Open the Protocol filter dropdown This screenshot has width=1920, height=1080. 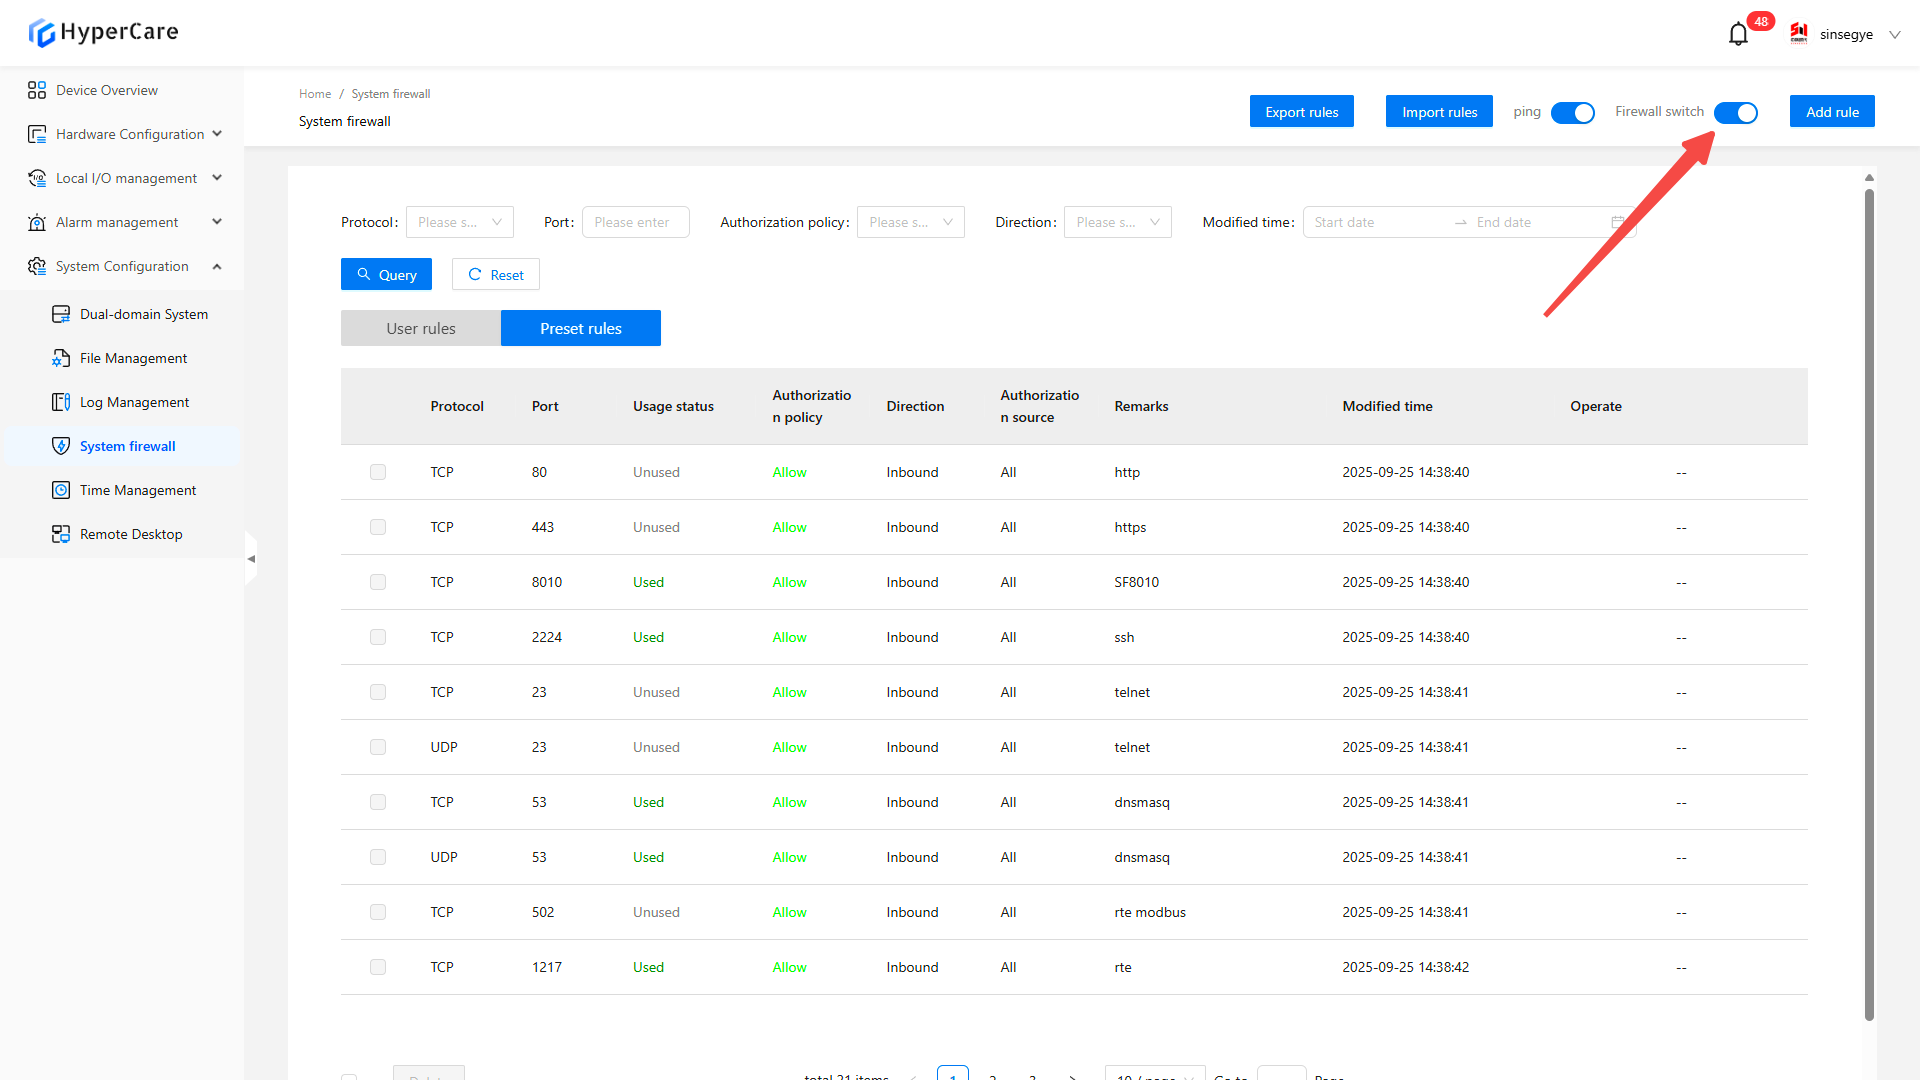click(459, 222)
